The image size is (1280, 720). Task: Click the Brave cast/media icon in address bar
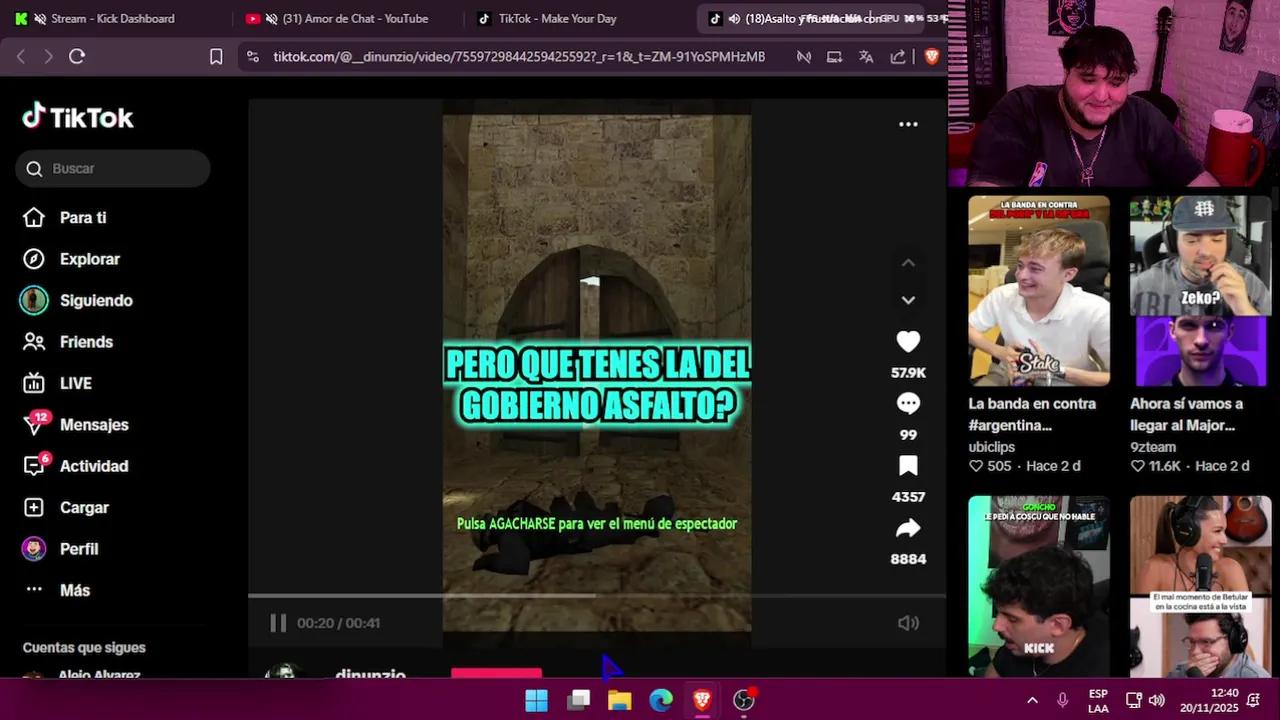pos(834,57)
